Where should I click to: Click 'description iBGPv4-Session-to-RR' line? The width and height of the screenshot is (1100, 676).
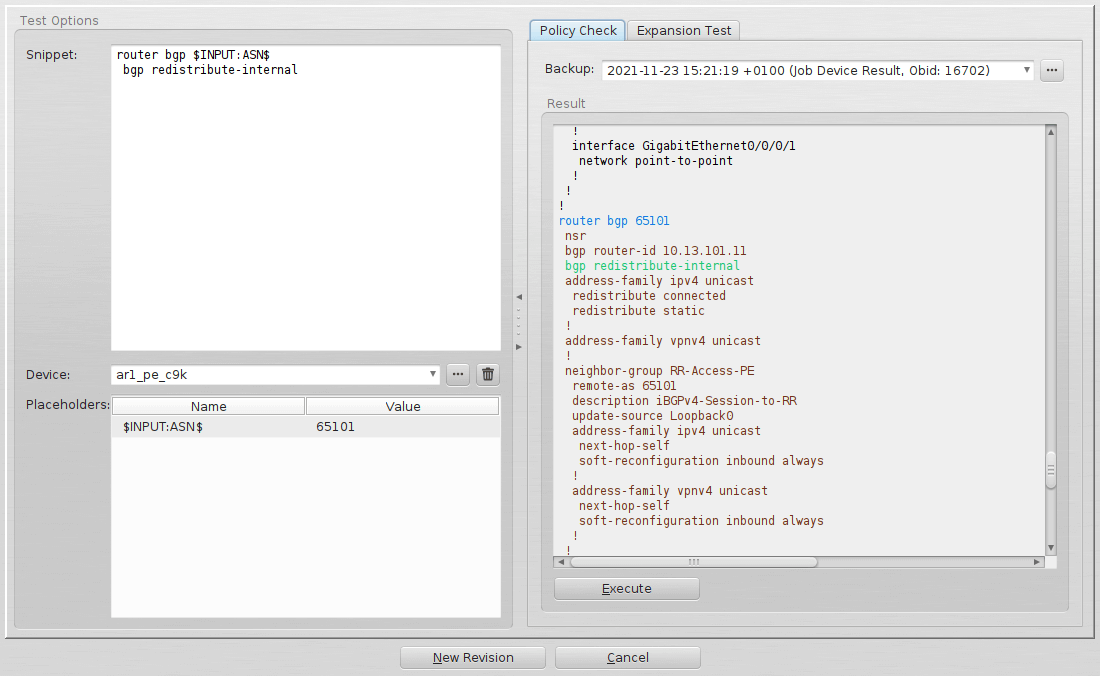[x=684, y=401]
